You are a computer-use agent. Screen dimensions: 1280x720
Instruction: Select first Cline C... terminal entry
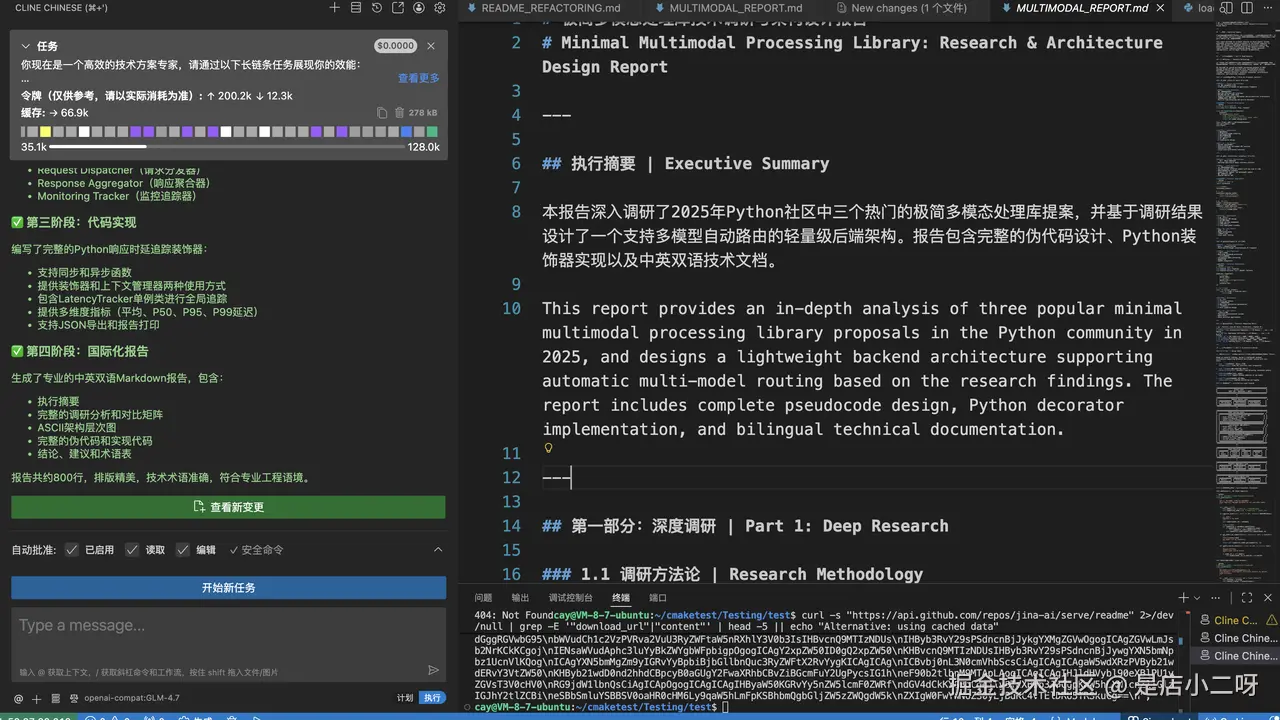click(1238, 620)
